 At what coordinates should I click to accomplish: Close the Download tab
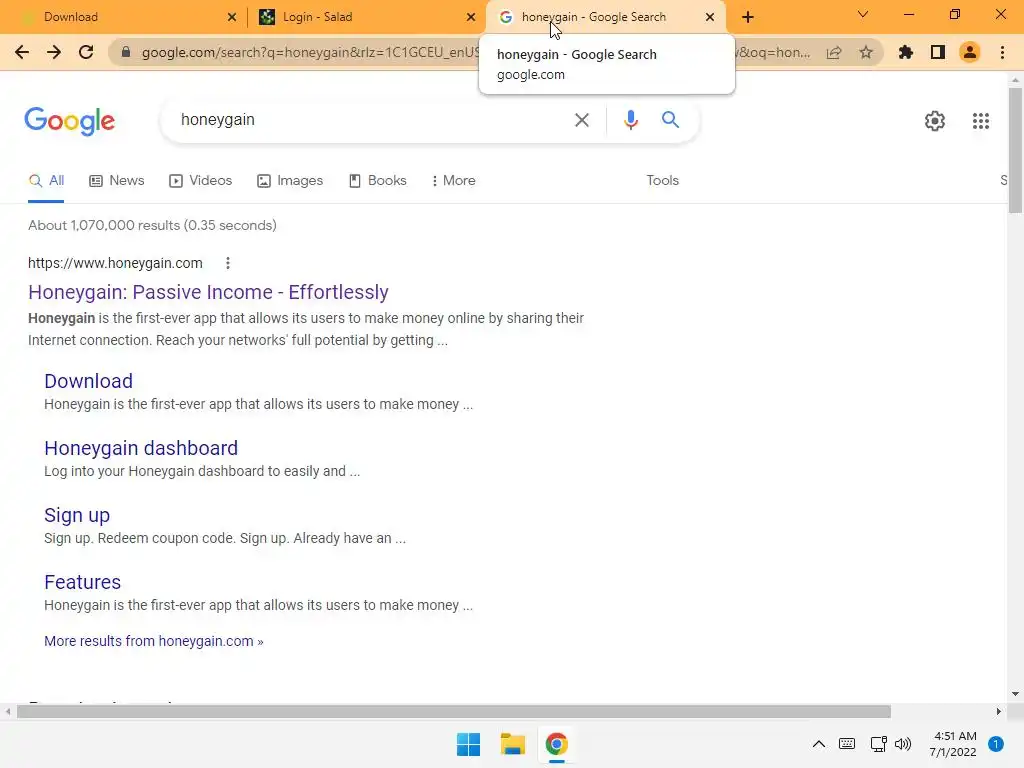click(x=231, y=17)
